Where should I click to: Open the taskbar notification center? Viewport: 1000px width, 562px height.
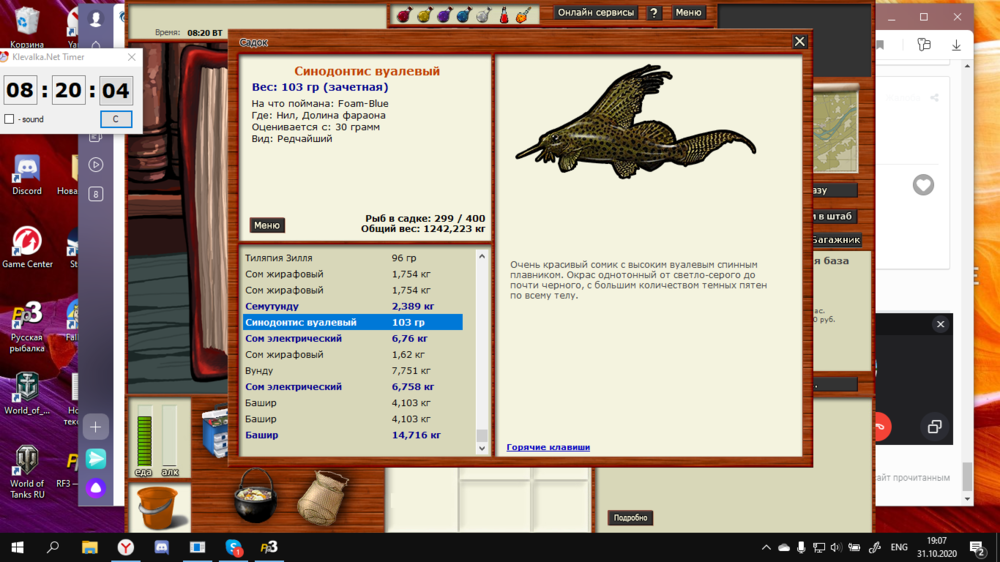click(x=976, y=547)
